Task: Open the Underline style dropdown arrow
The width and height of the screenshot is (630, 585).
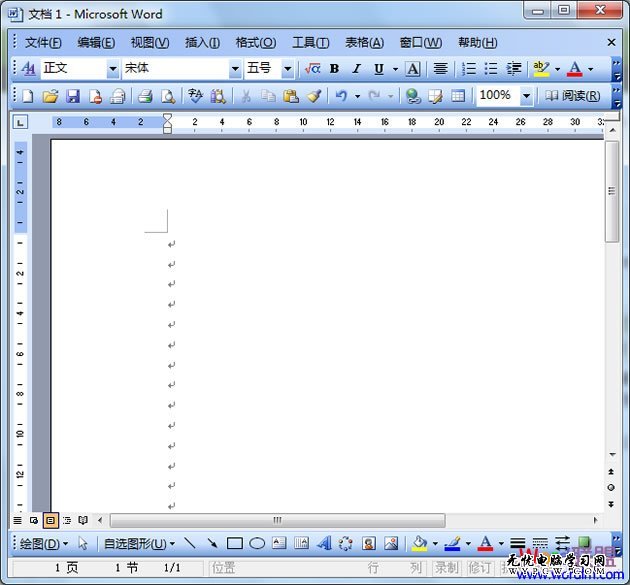Action: [x=395, y=69]
